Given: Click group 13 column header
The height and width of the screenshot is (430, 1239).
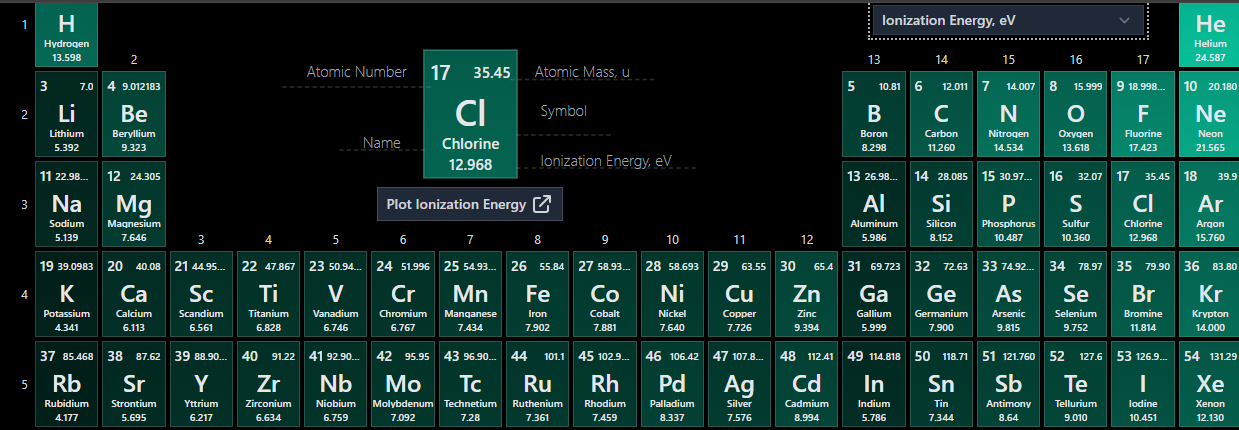Looking at the screenshot, I should coord(874,60).
